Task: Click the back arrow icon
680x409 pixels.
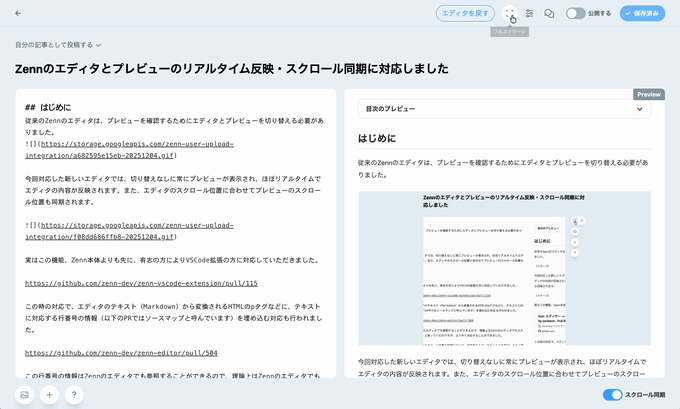Action: point(18,14)
